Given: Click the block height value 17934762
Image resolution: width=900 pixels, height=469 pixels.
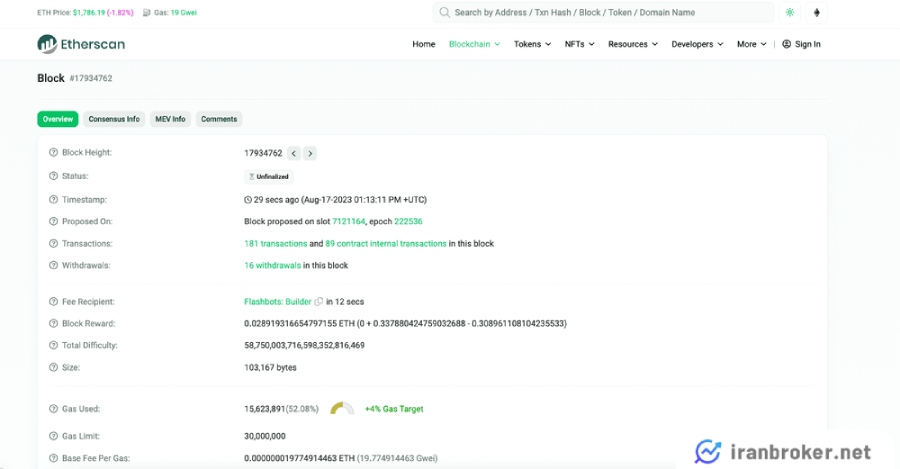Looking at the screenshot, I should pyautogui.click(x=263, y=153).
